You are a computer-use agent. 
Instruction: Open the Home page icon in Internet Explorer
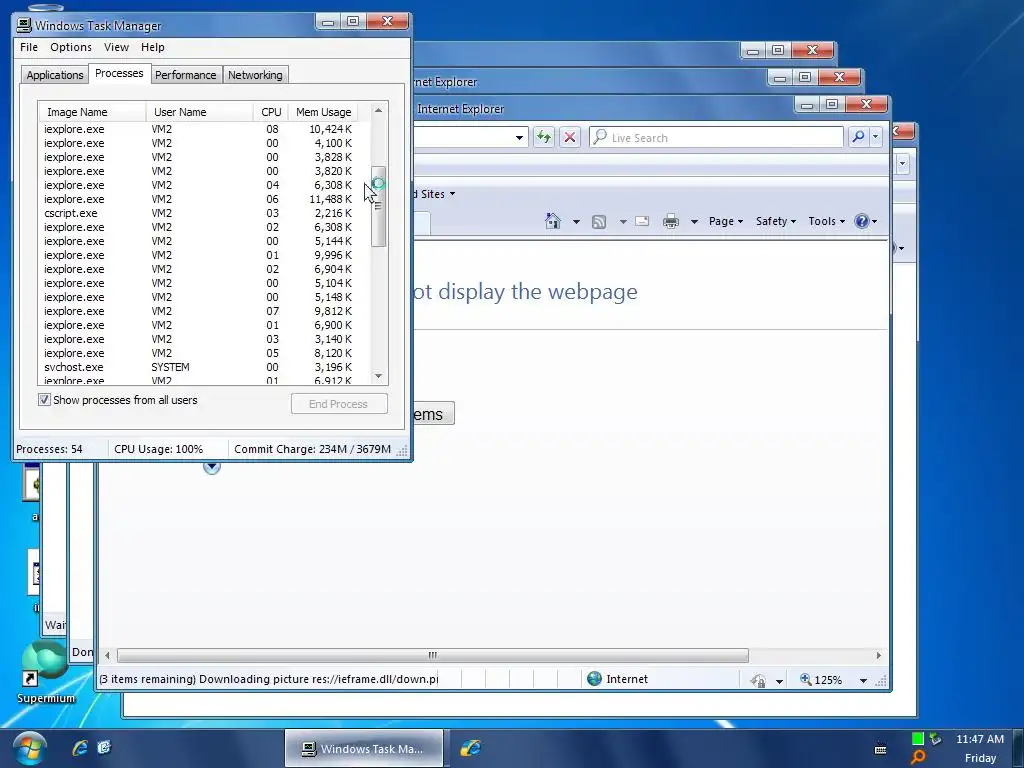click(553, 221)
